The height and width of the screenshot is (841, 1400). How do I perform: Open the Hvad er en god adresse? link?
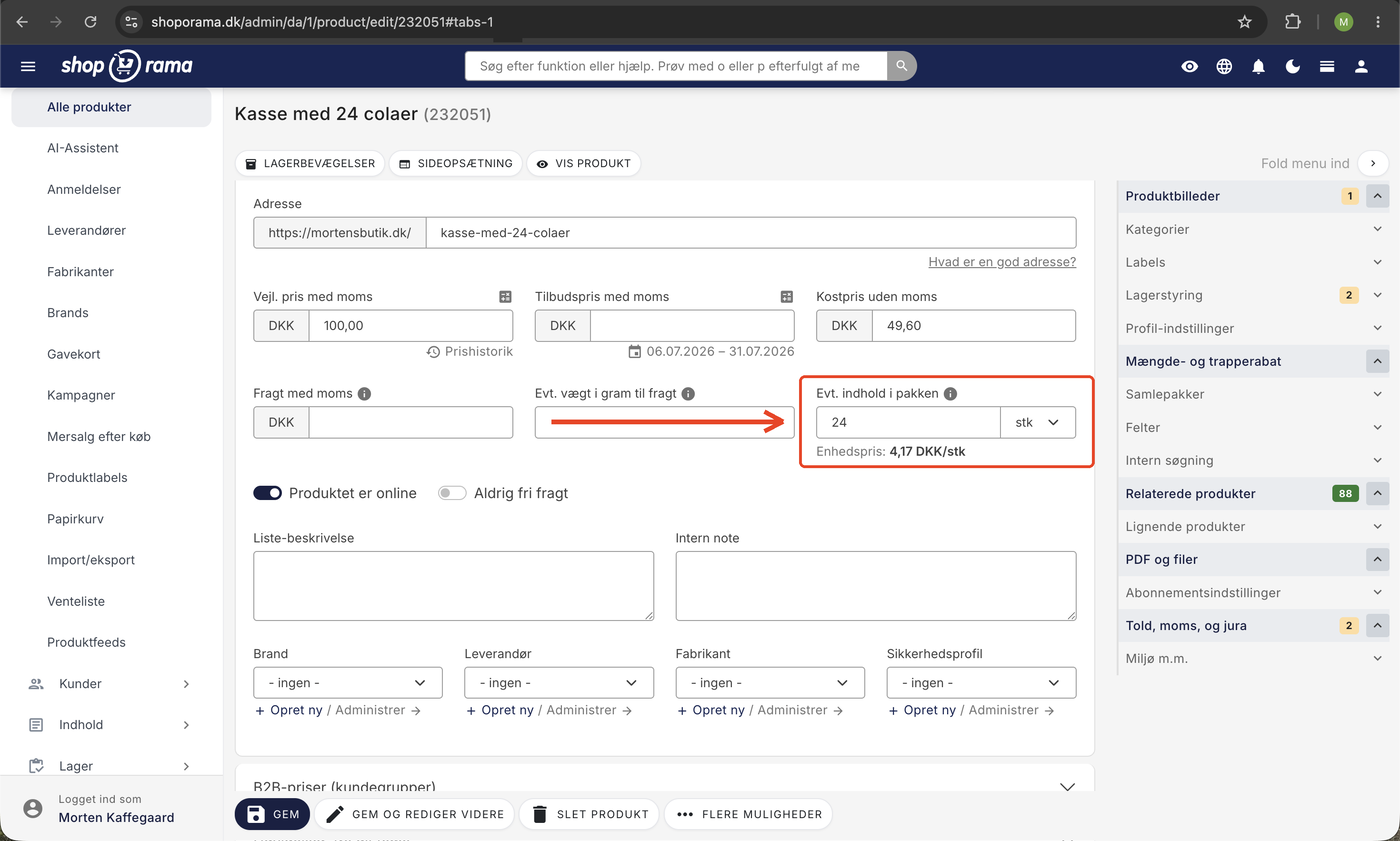coord(1002,262)
